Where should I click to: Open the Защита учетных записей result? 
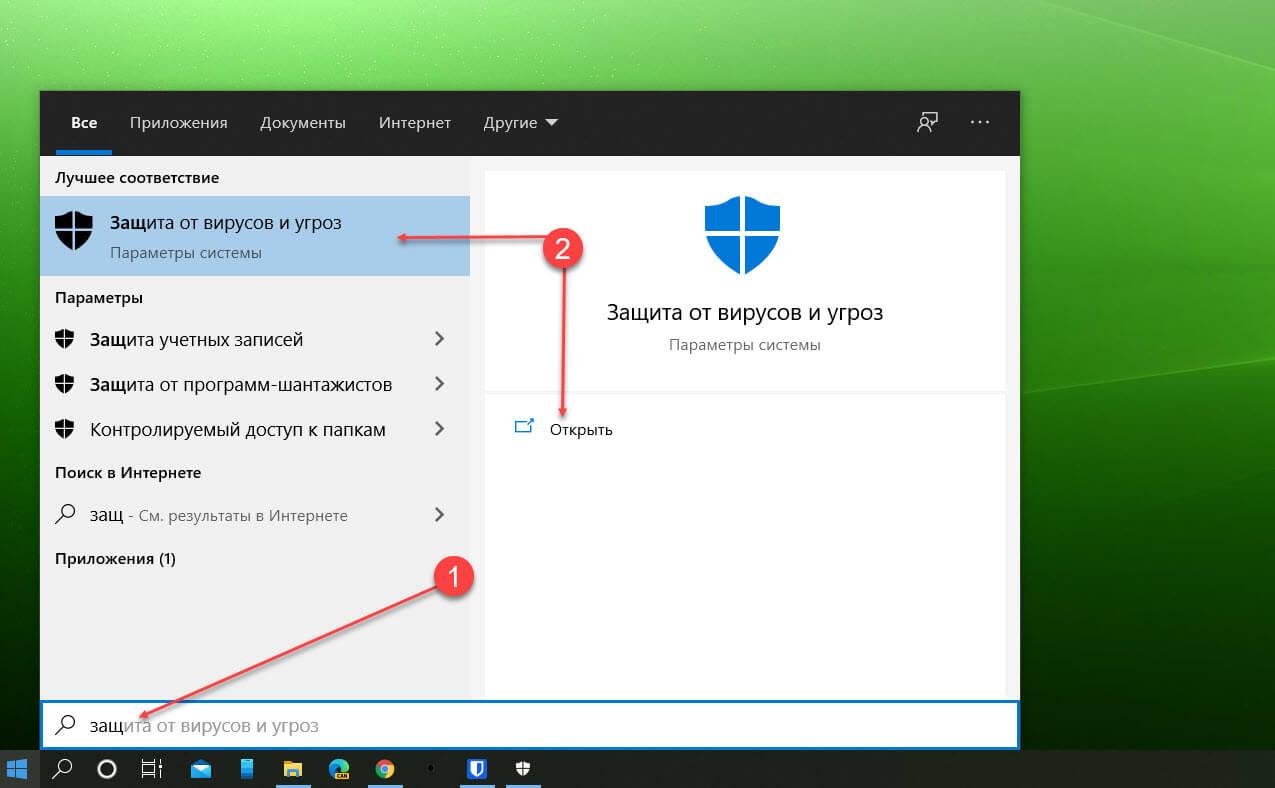click(x=255, y=339)
